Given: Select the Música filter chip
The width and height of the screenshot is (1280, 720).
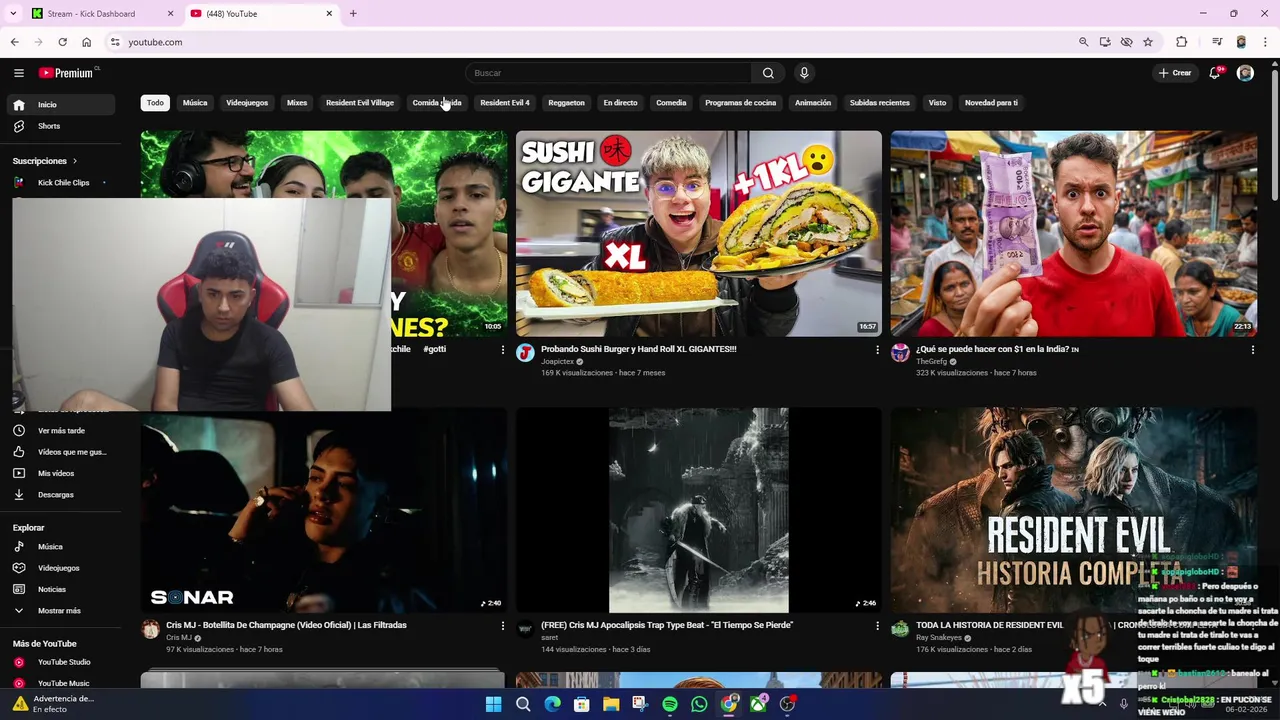Looking at the screenshot, I should tap(195, 103).
